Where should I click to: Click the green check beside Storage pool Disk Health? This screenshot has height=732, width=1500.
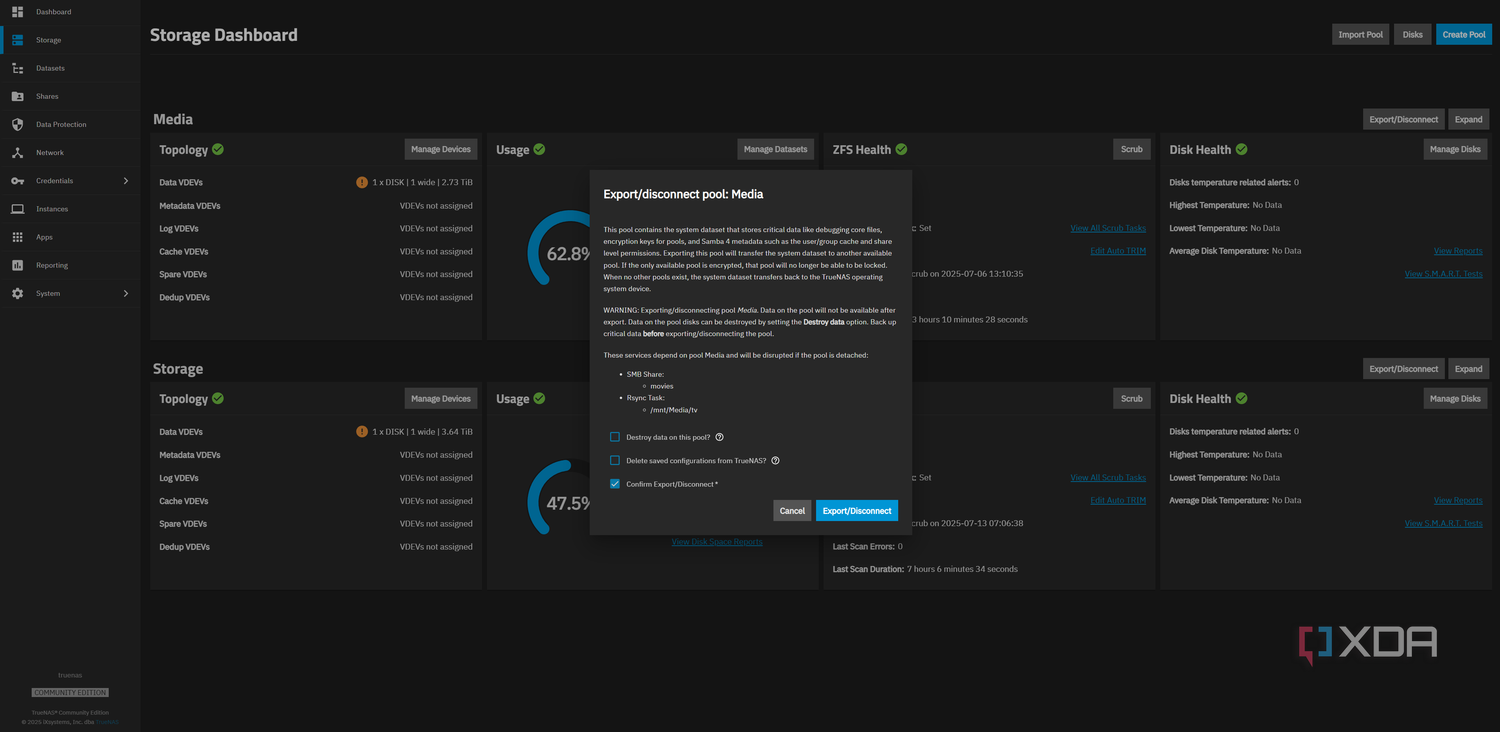1241,398
